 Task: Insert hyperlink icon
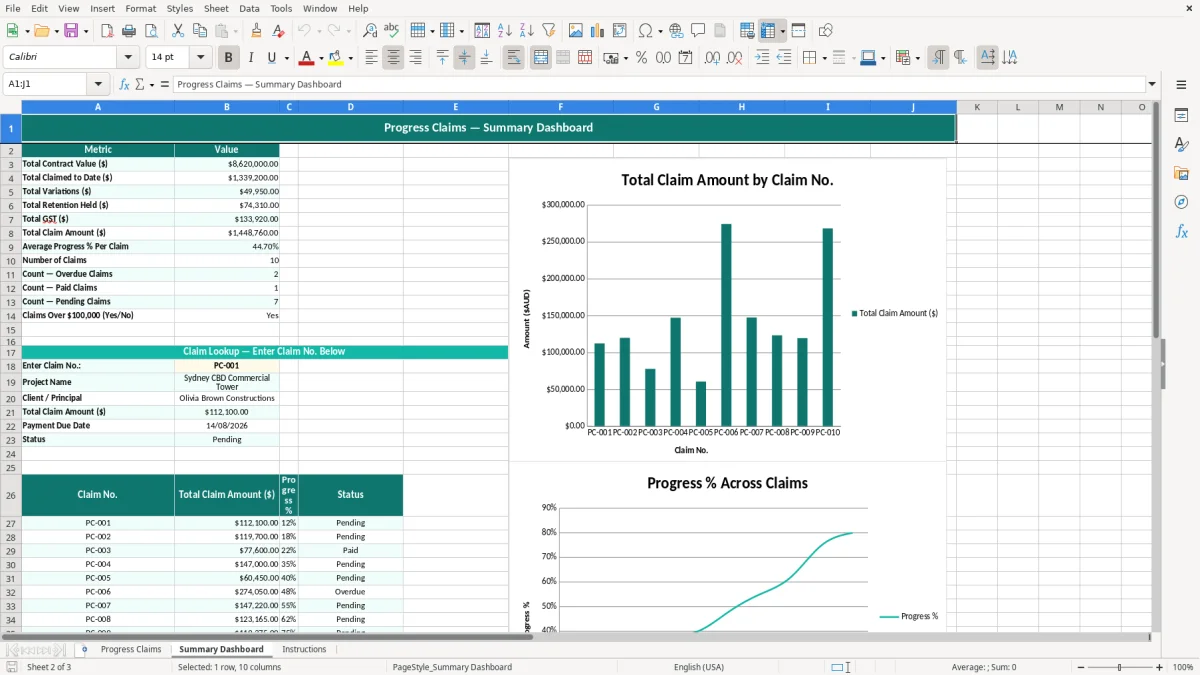pos(676,31)
